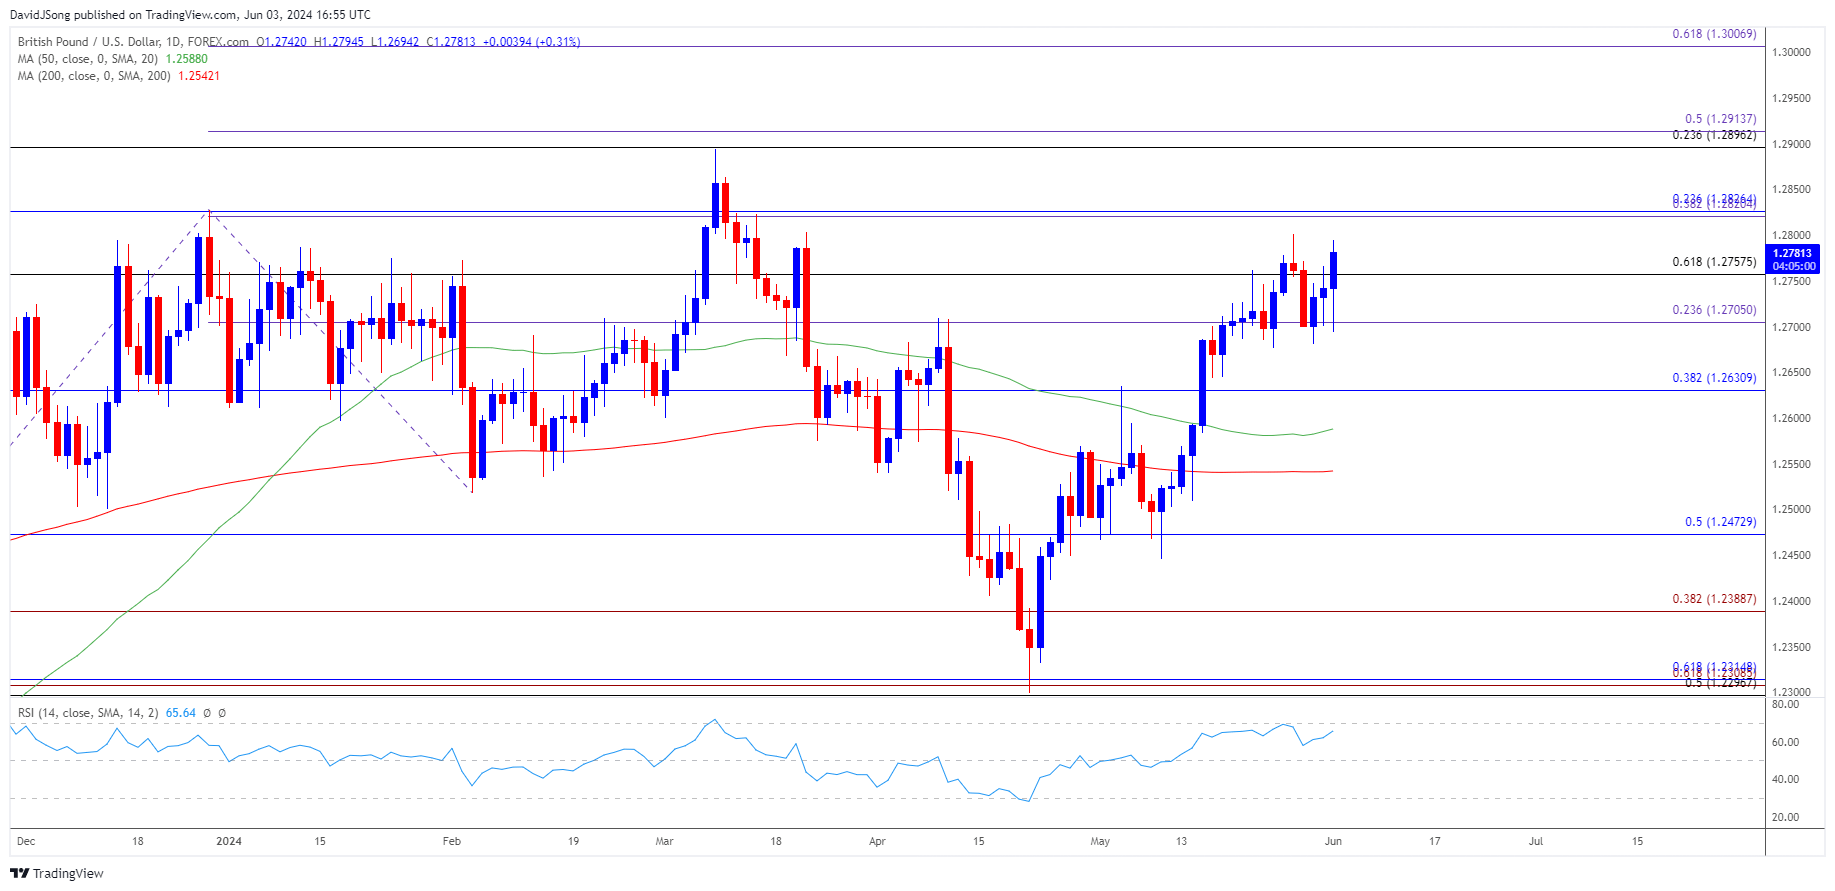The width and height of the screenshot is (1835, 891).
Task: Click the RSI 20.00 axis label
Action: [1785, 817]
